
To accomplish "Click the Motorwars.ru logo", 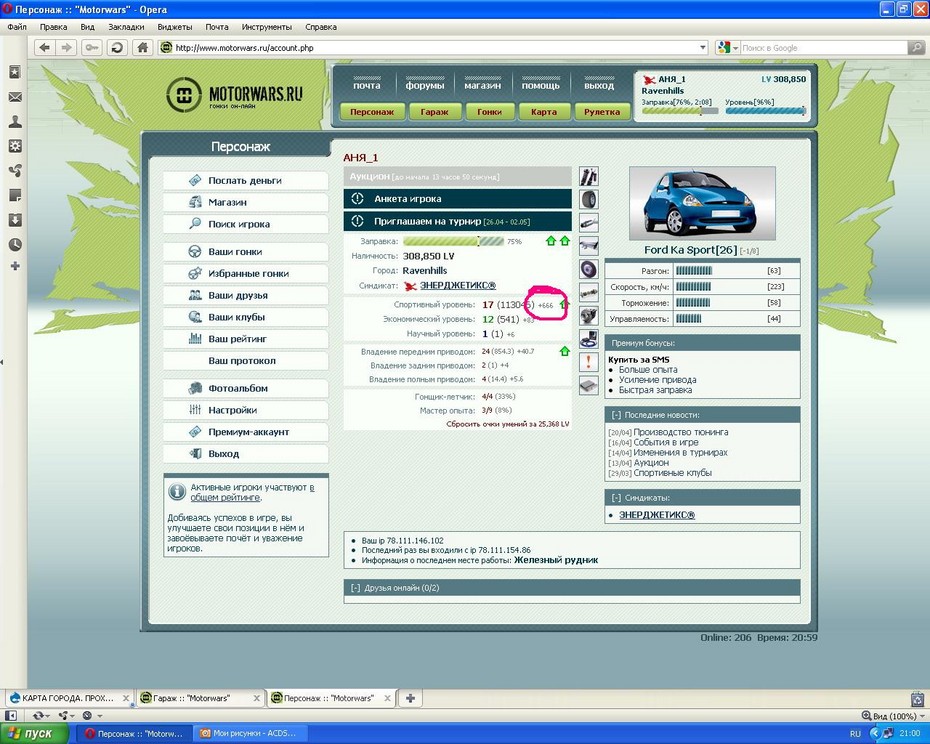I will click(x=235, y=95).
